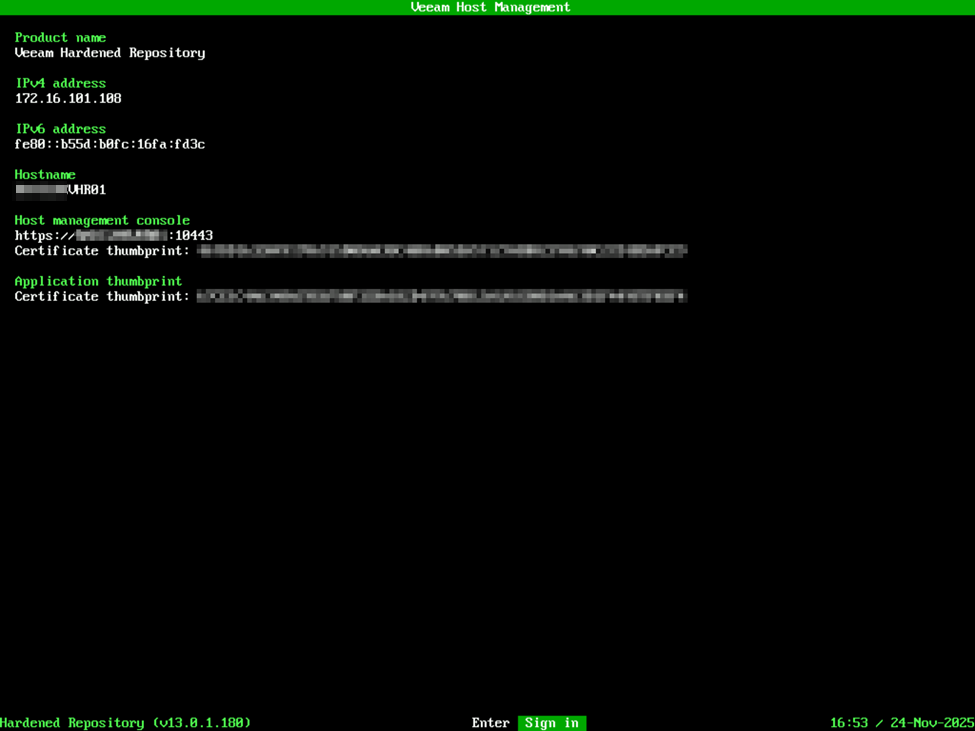Select the Application thumbprint heading
The width and height of the screenshot is (975, 731).
point(98,281)
